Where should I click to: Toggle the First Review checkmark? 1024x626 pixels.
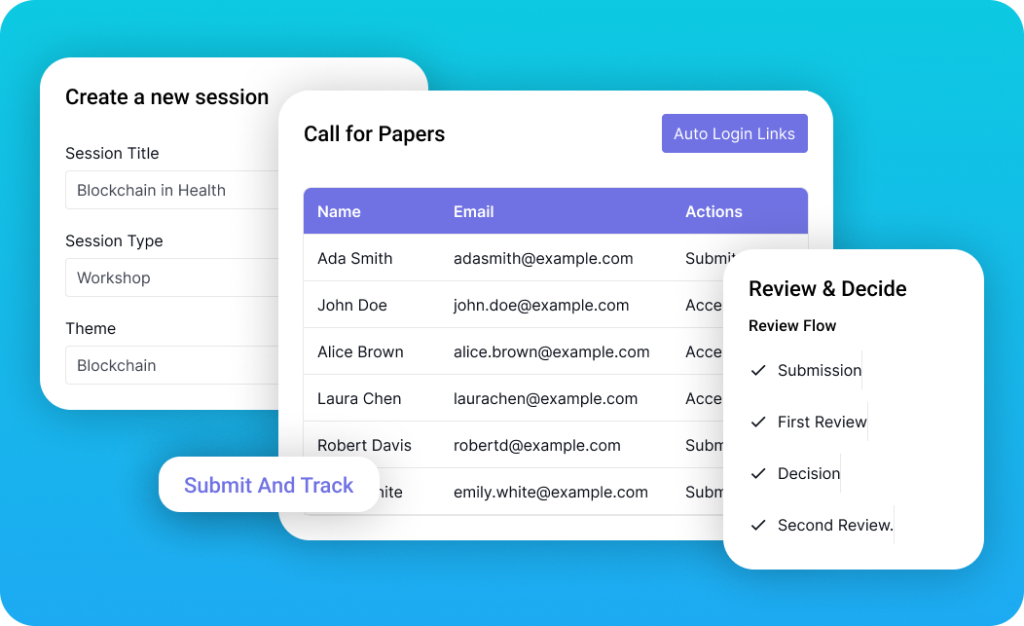point(758,422)
